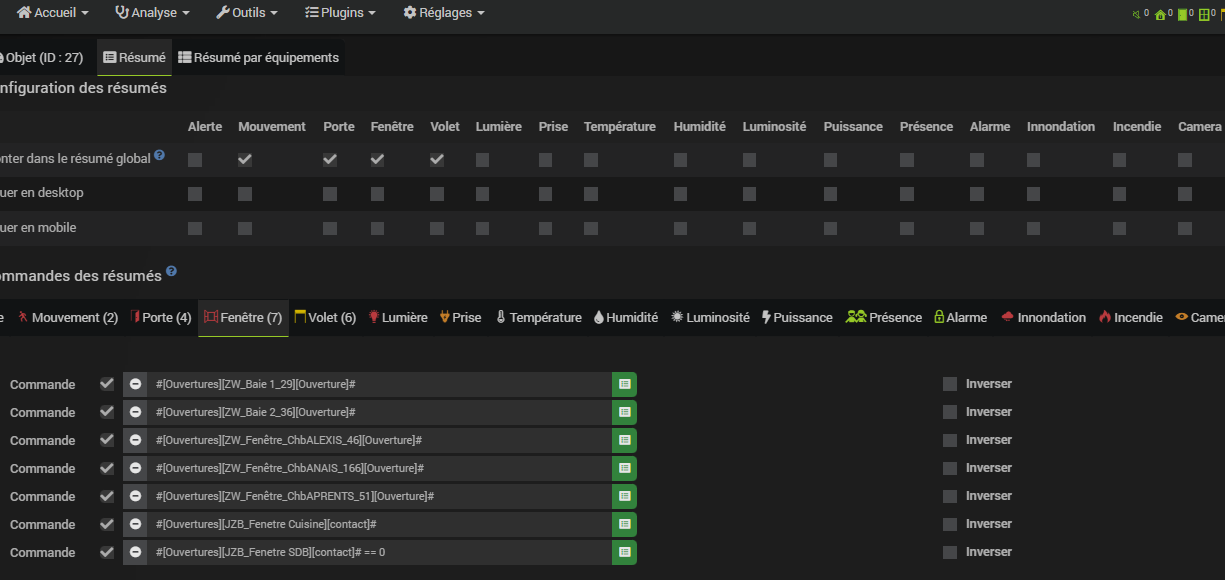1225x580 pixels.
Task: Remove the ZW_Baie 2_36 command with minus icon
Action: (135, 412)
